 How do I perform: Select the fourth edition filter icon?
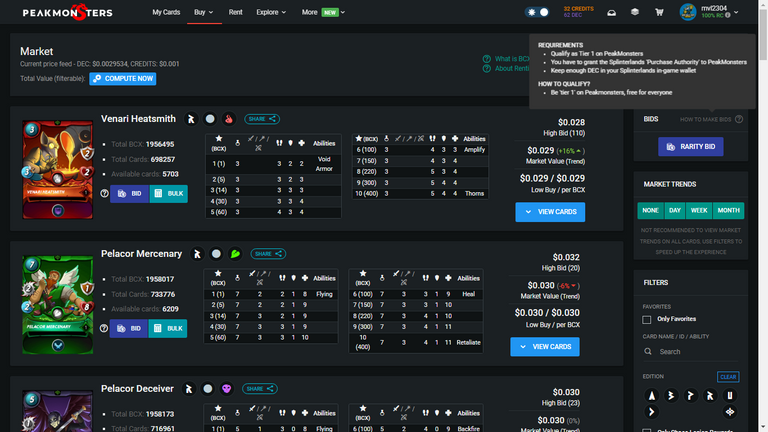point(710,395)
